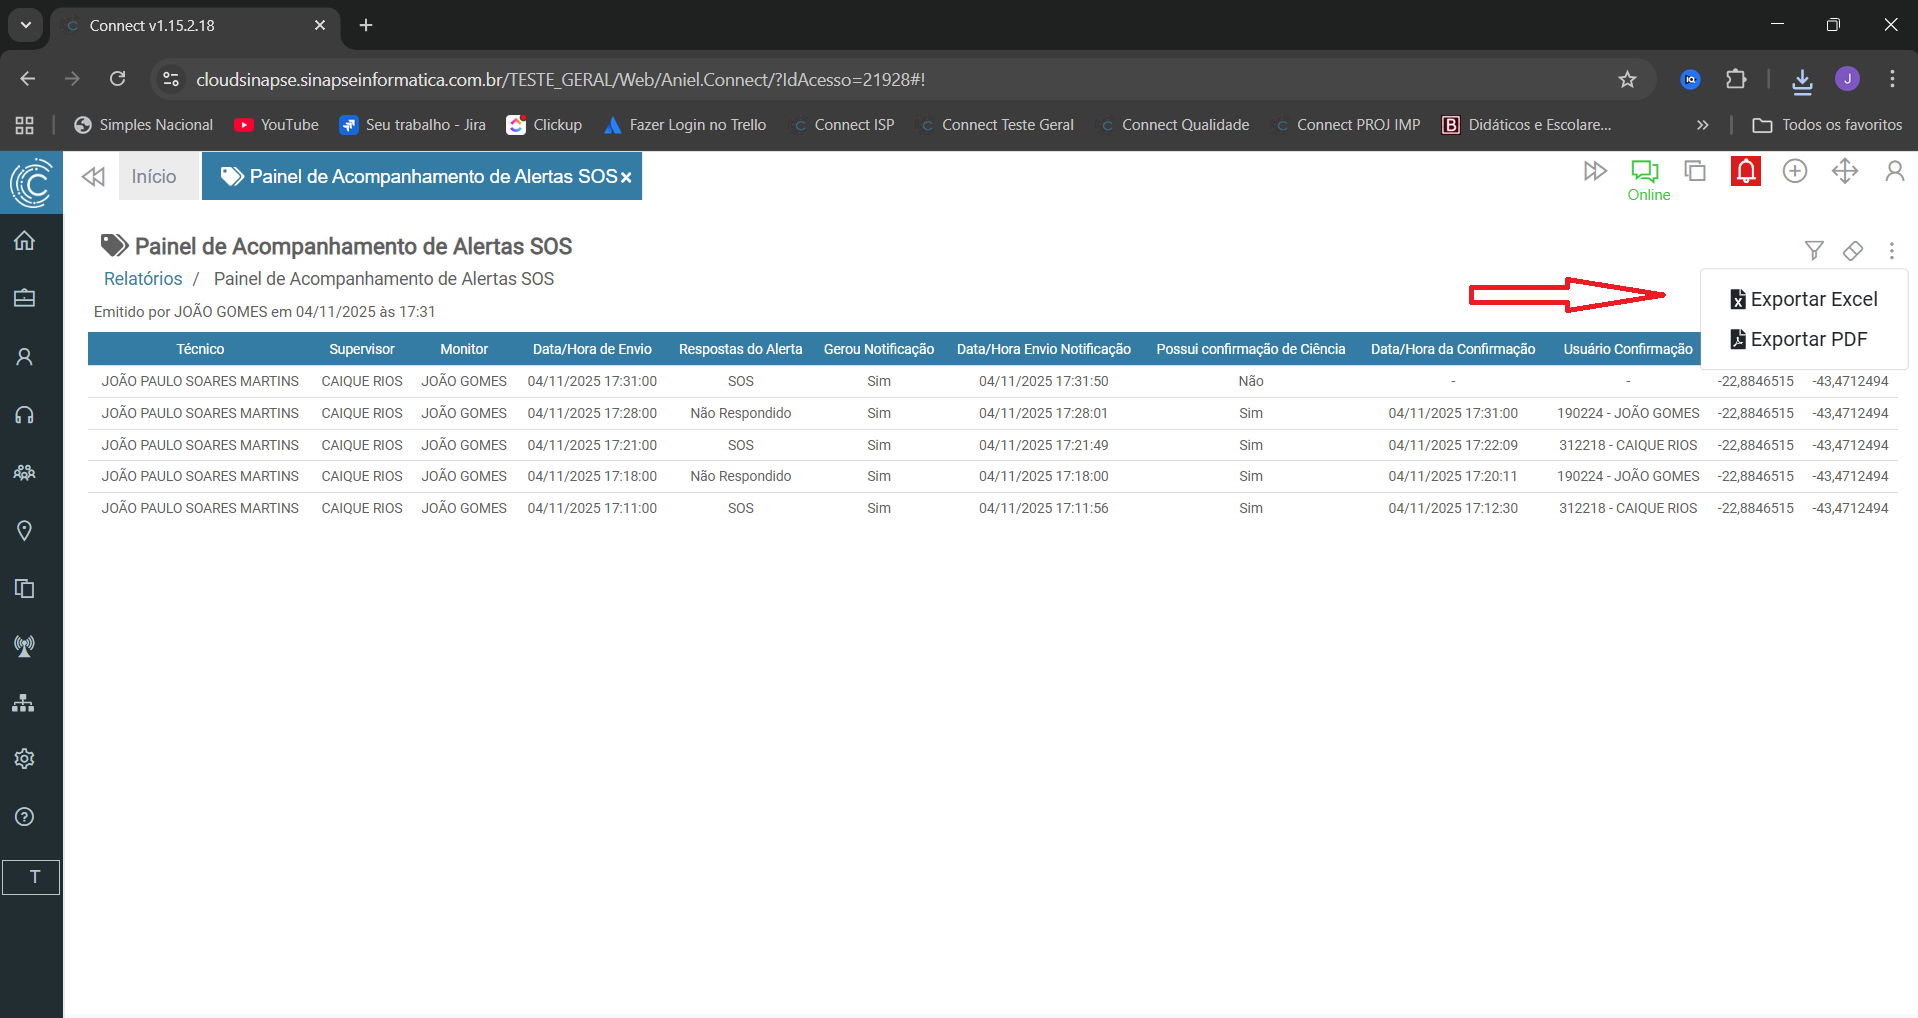The image size is (1918, 1018).
Task: Close the Painel de Acompanhamento tab
Action: [x=626, y=178]
